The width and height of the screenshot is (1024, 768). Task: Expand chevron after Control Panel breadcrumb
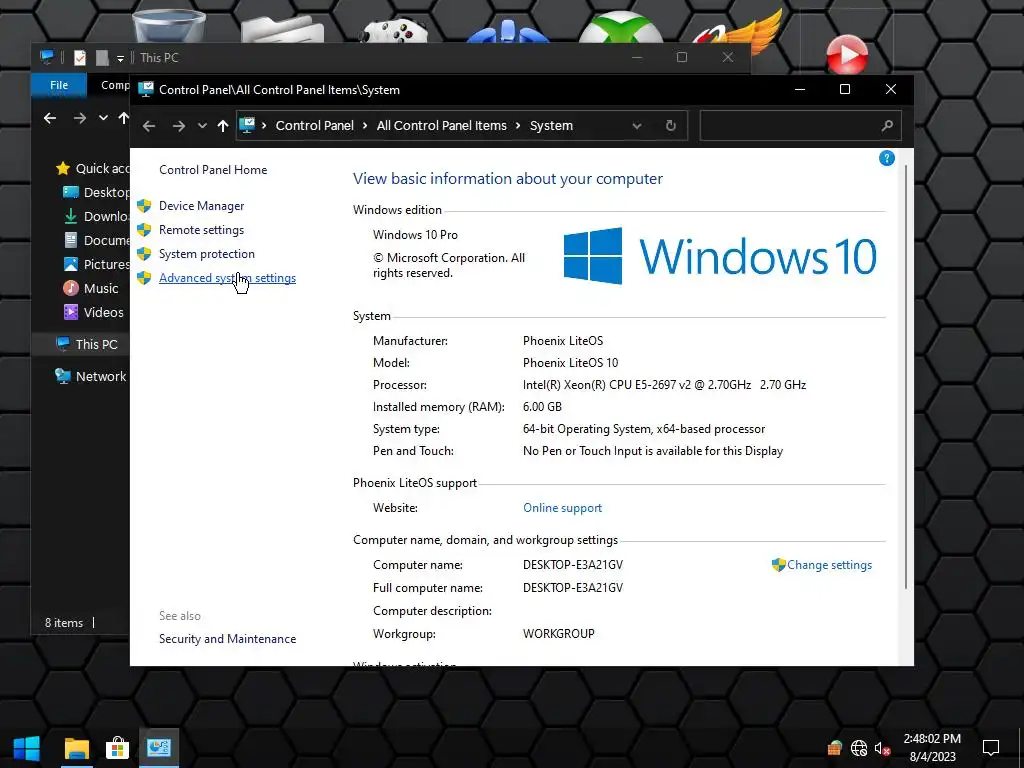pyautogui.click(x=365, y=126)
